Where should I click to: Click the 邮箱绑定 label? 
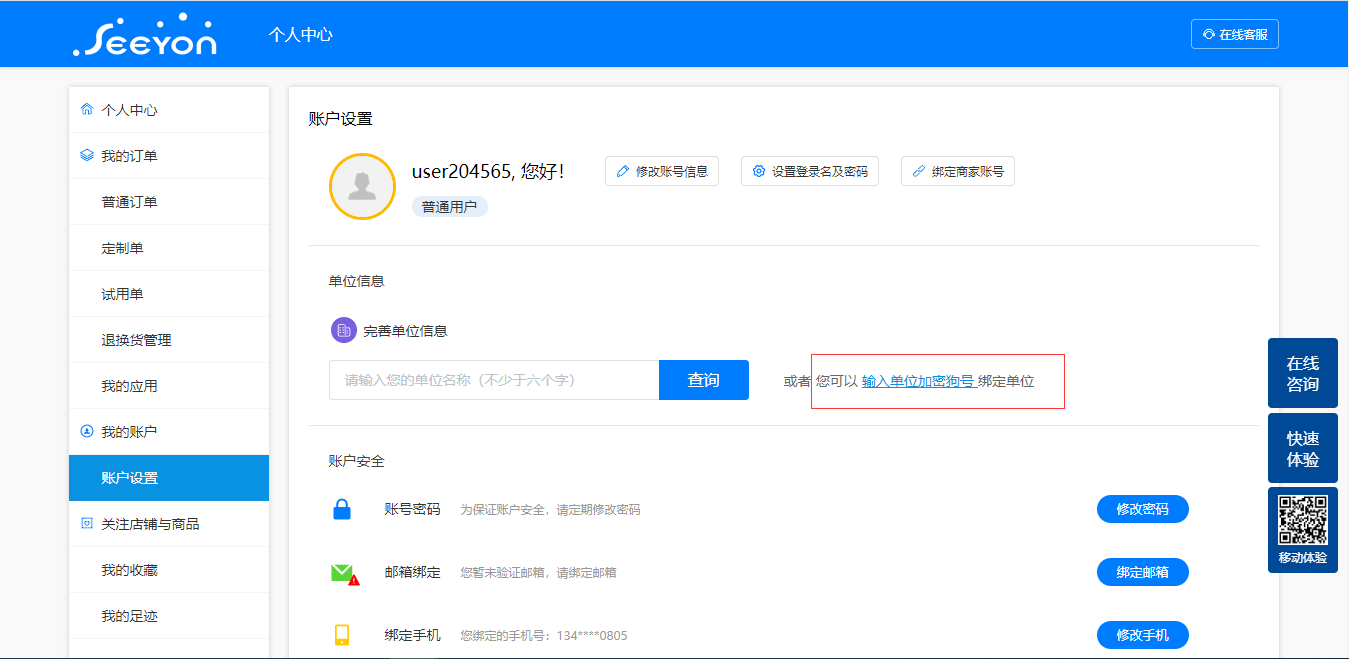click(412, 572)
